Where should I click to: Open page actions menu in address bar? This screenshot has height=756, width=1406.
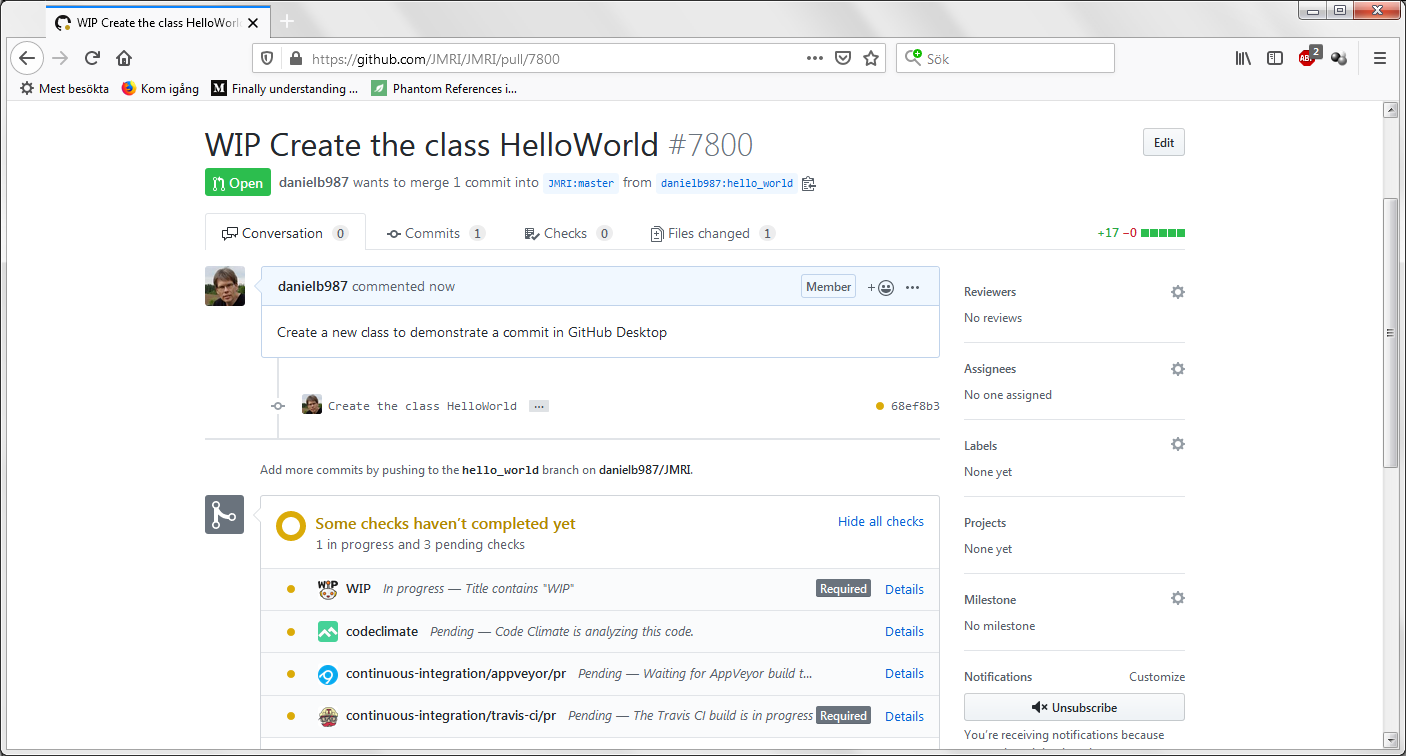point(815,59)
